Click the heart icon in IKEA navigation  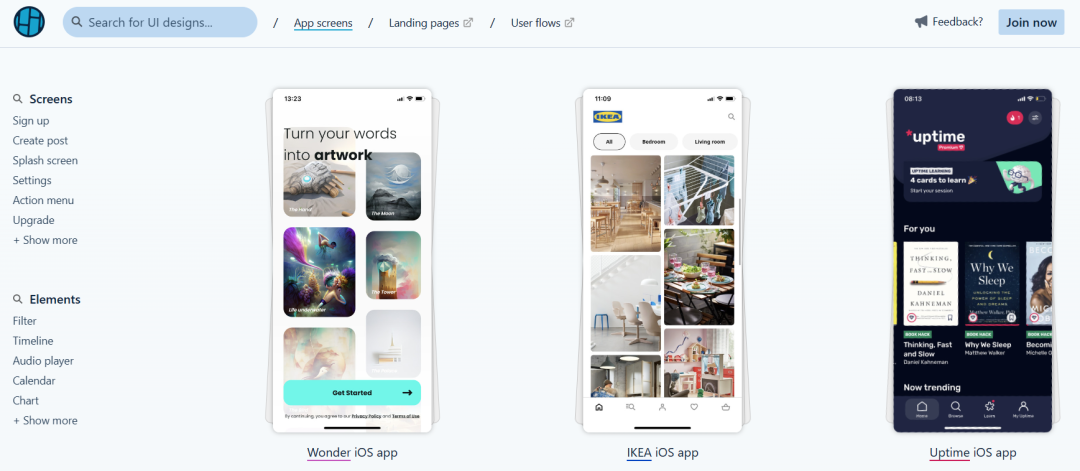[x=694, y=407]
